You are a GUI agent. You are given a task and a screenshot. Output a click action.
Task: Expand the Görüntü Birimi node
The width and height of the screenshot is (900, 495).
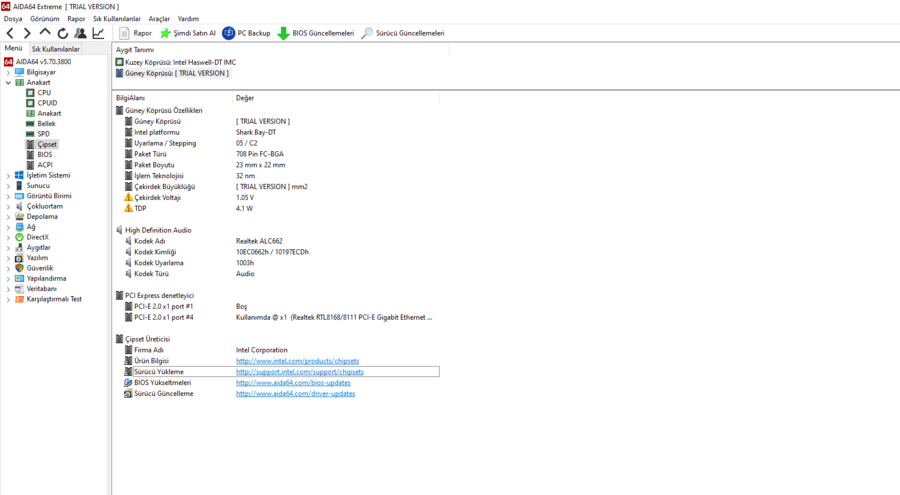pyautogui.click(x=8, y=196)
